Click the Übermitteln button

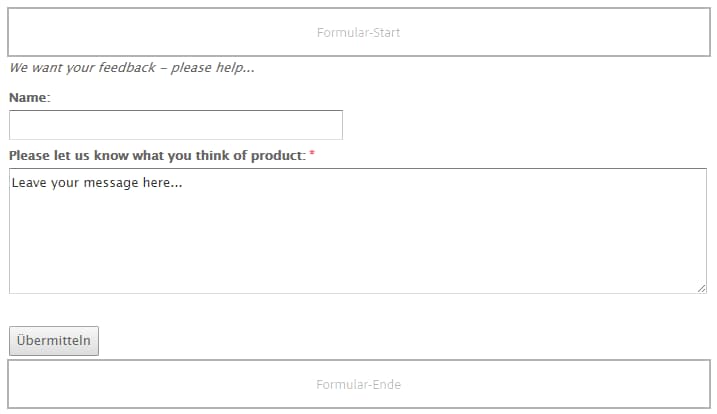click(x=54, y=341)
